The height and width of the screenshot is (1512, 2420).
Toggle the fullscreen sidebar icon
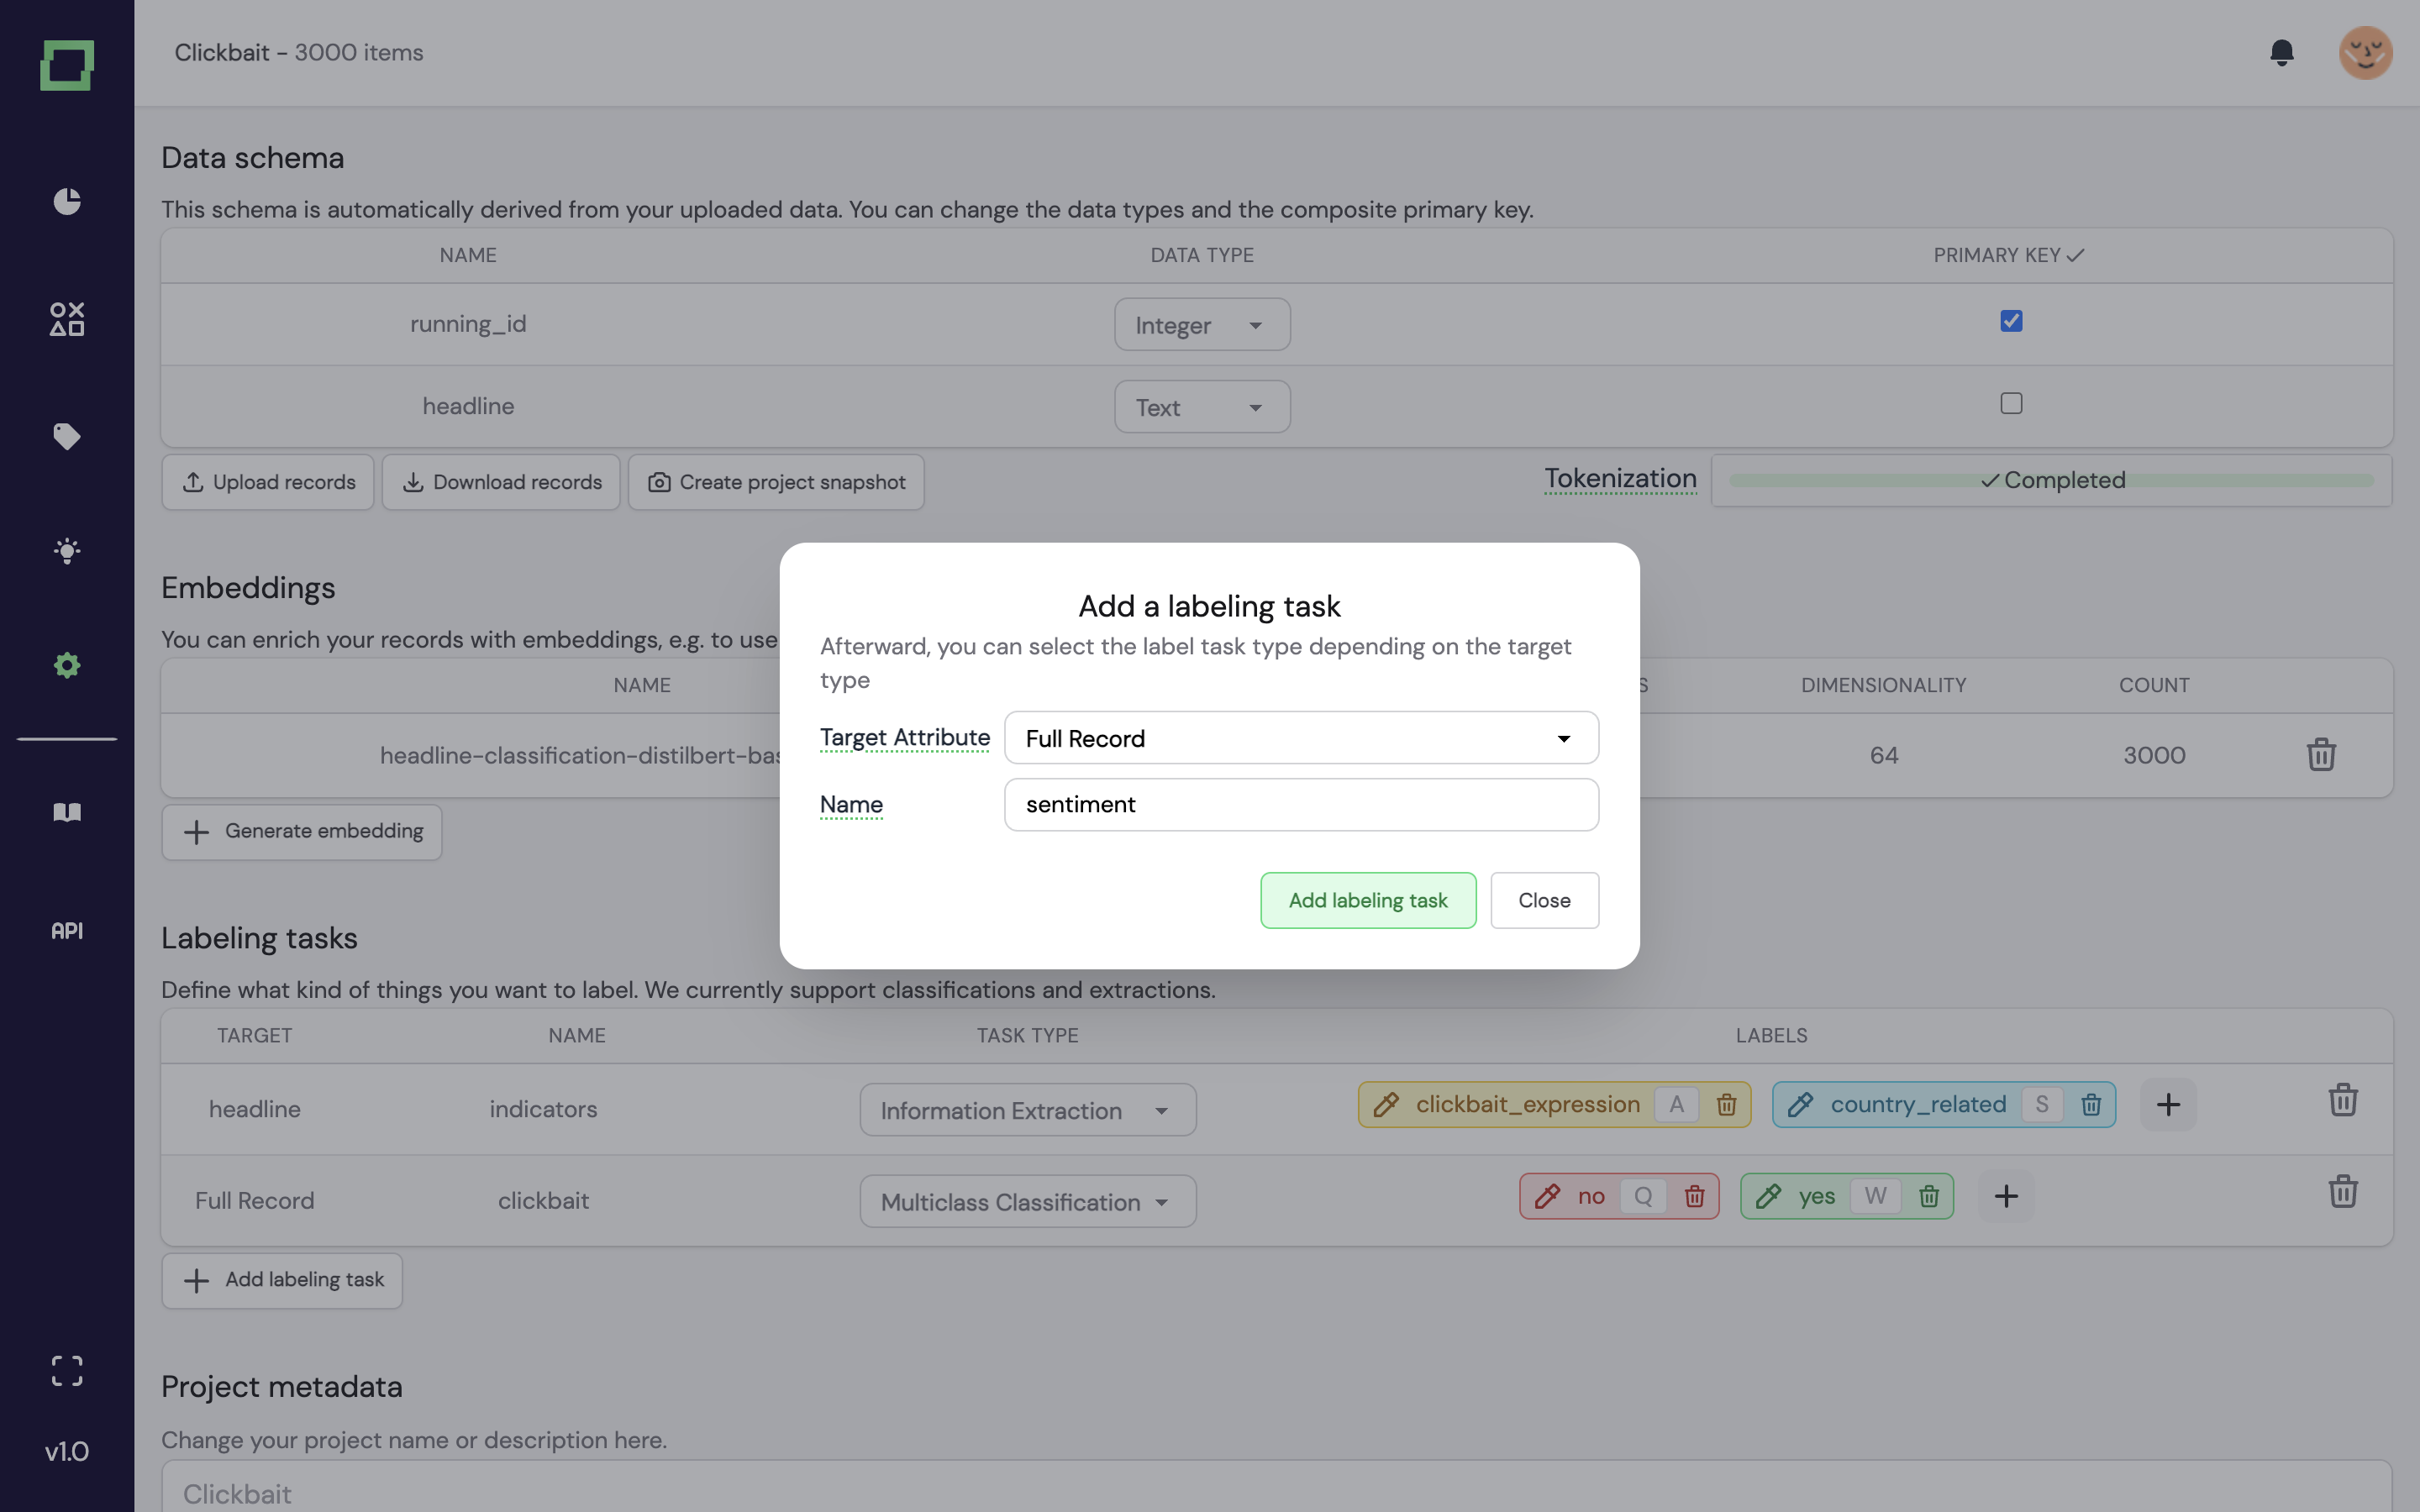pos(67,1370)
